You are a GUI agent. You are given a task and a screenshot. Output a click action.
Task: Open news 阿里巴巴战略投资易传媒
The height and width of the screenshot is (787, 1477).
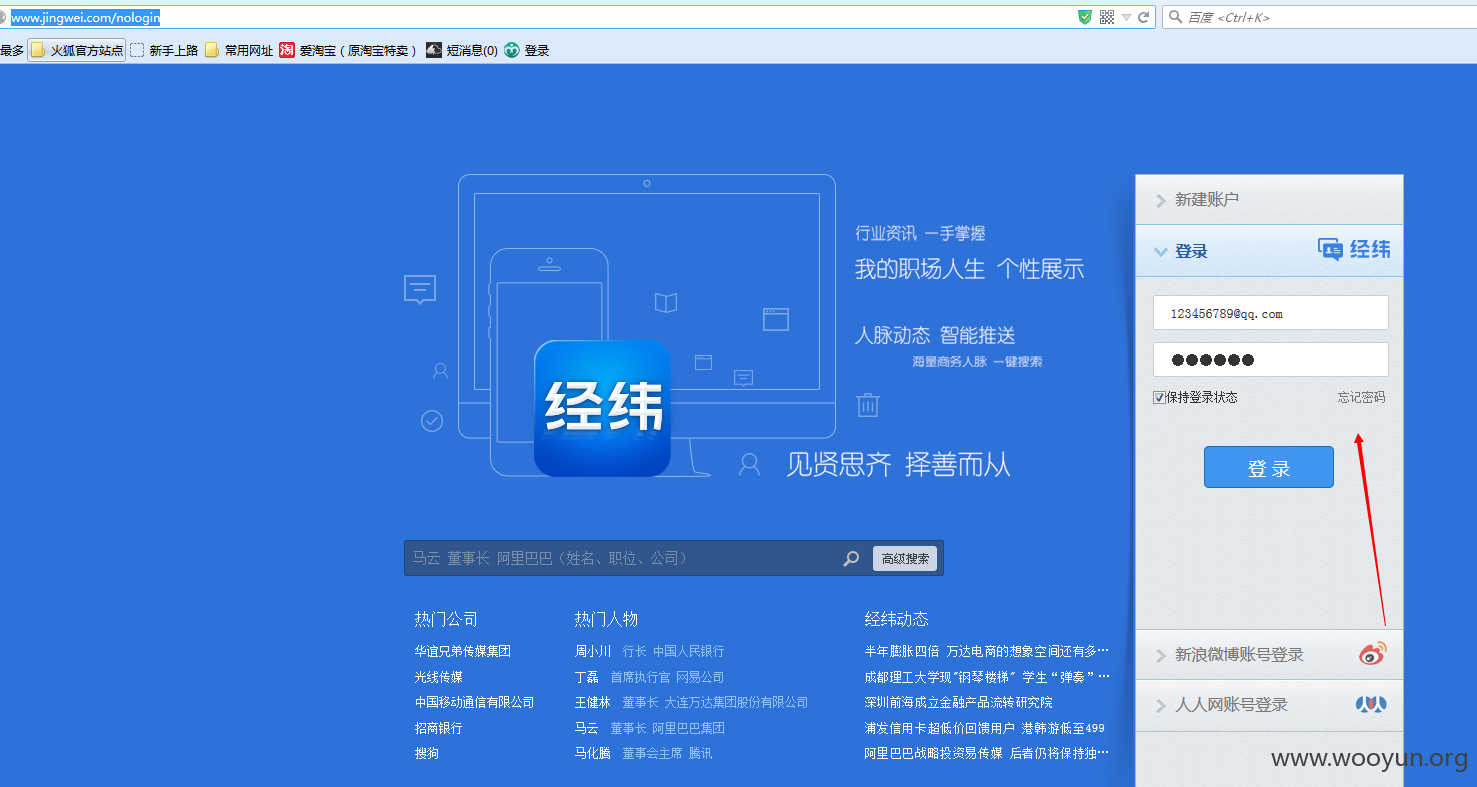[x=987, y=753]
